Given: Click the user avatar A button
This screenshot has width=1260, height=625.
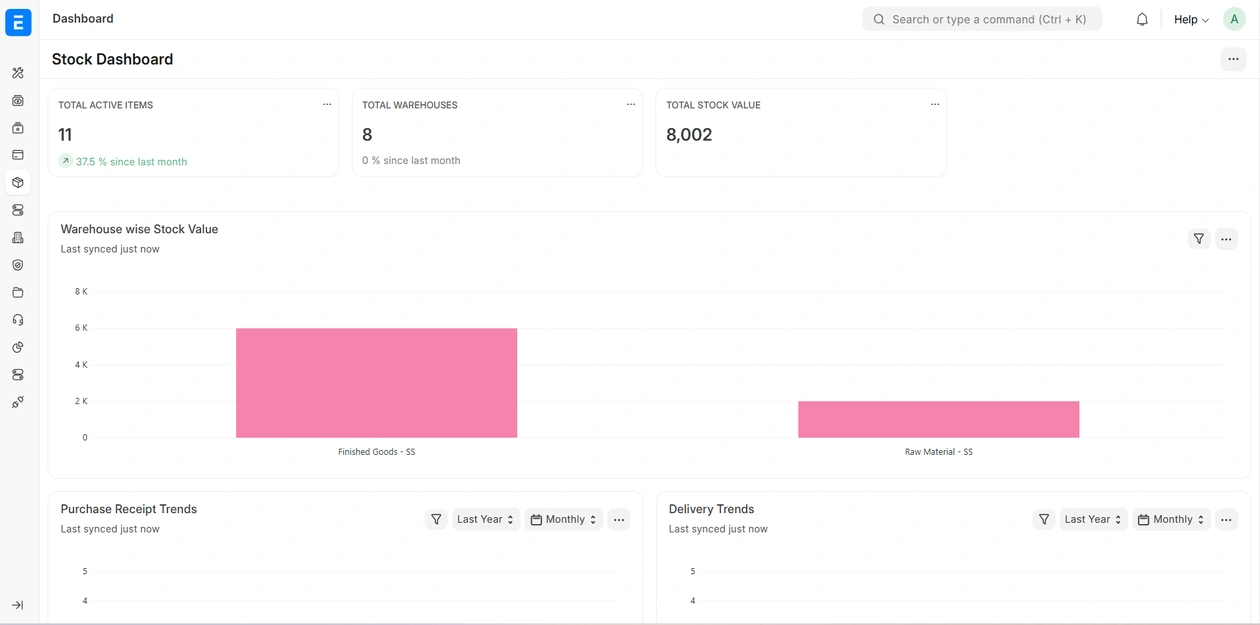Looking at the screenshot, I should [x=1234, y=19].
